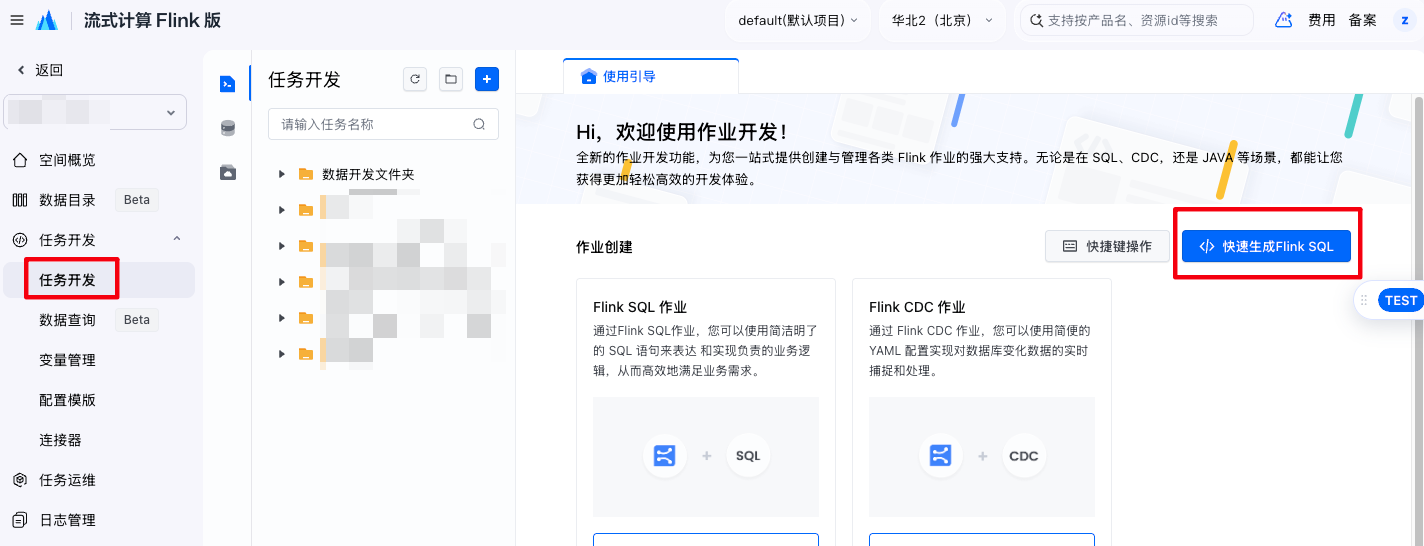Click the 快速生成Flink SQL button
The width and height of the screenshot is (1424, 546).
coord(1266,246)
